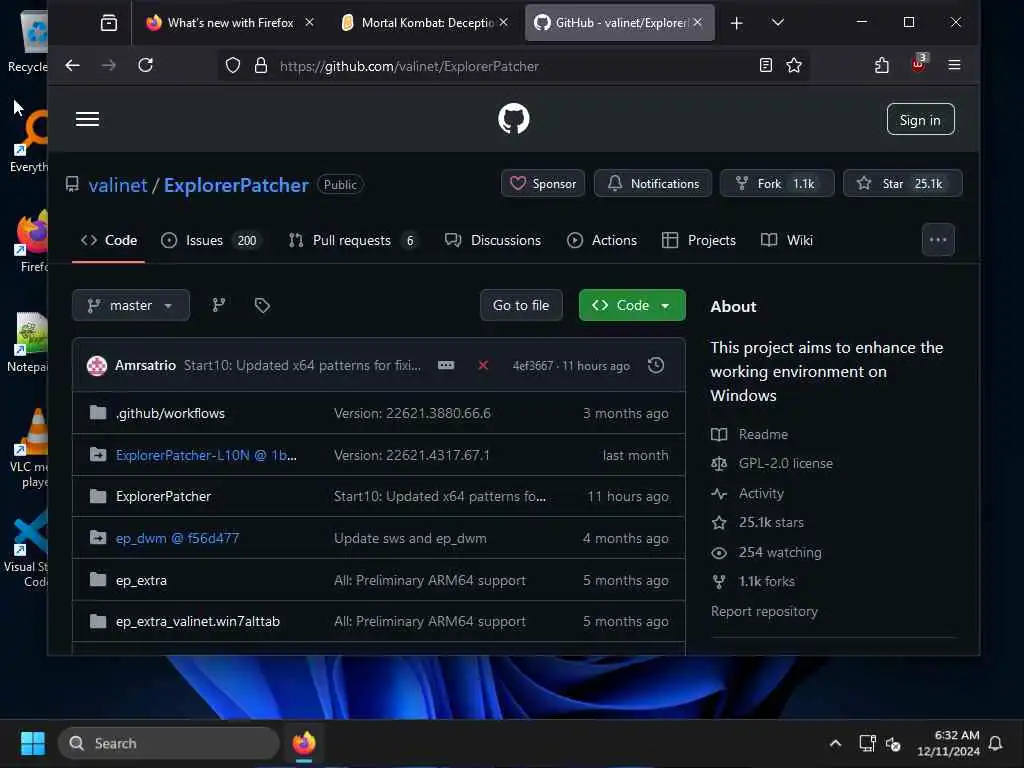Viewport: 1024px width, 768px height.
Task: Reload the page in Firefox
Action: click(146, 65)
